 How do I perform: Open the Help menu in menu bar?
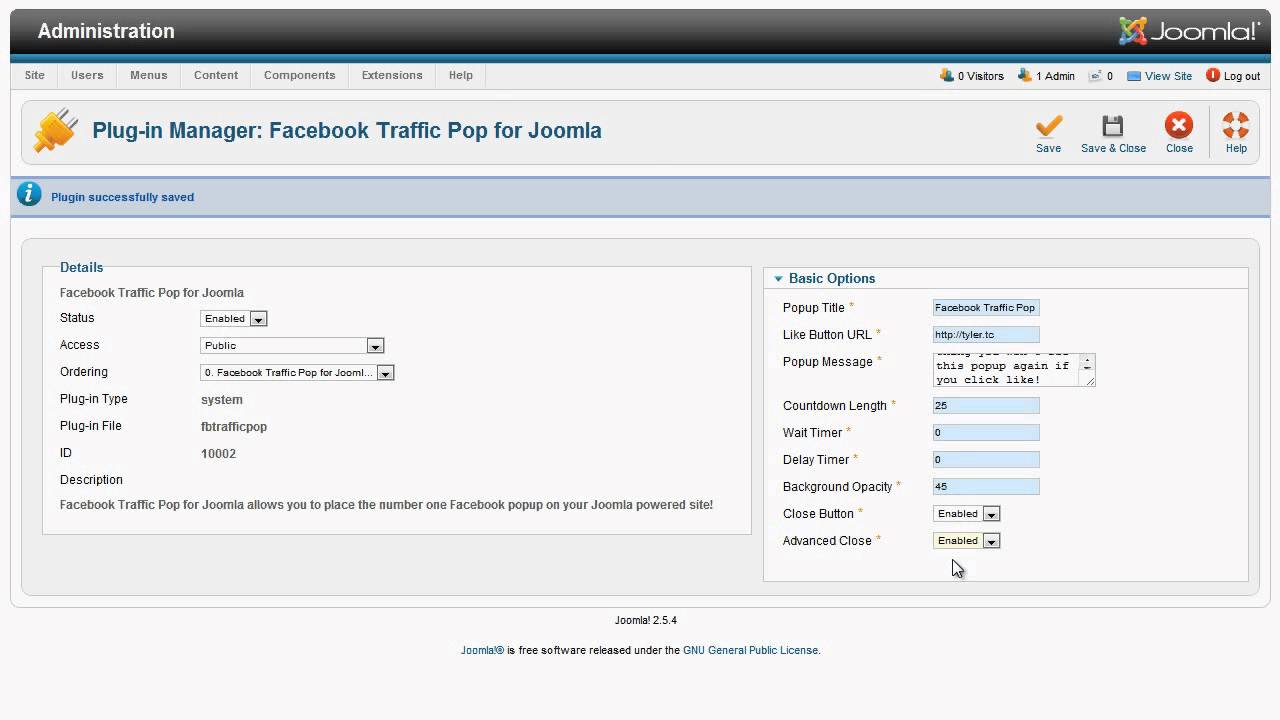[x=461, y=75]
